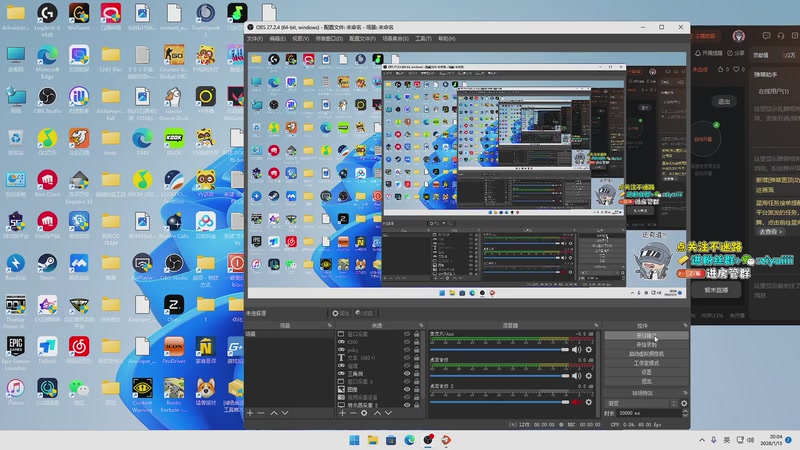This screenshot has width=800, height=450.
Task: Open the 渐变 transition dropdown
Action: [x=641, y=403]
